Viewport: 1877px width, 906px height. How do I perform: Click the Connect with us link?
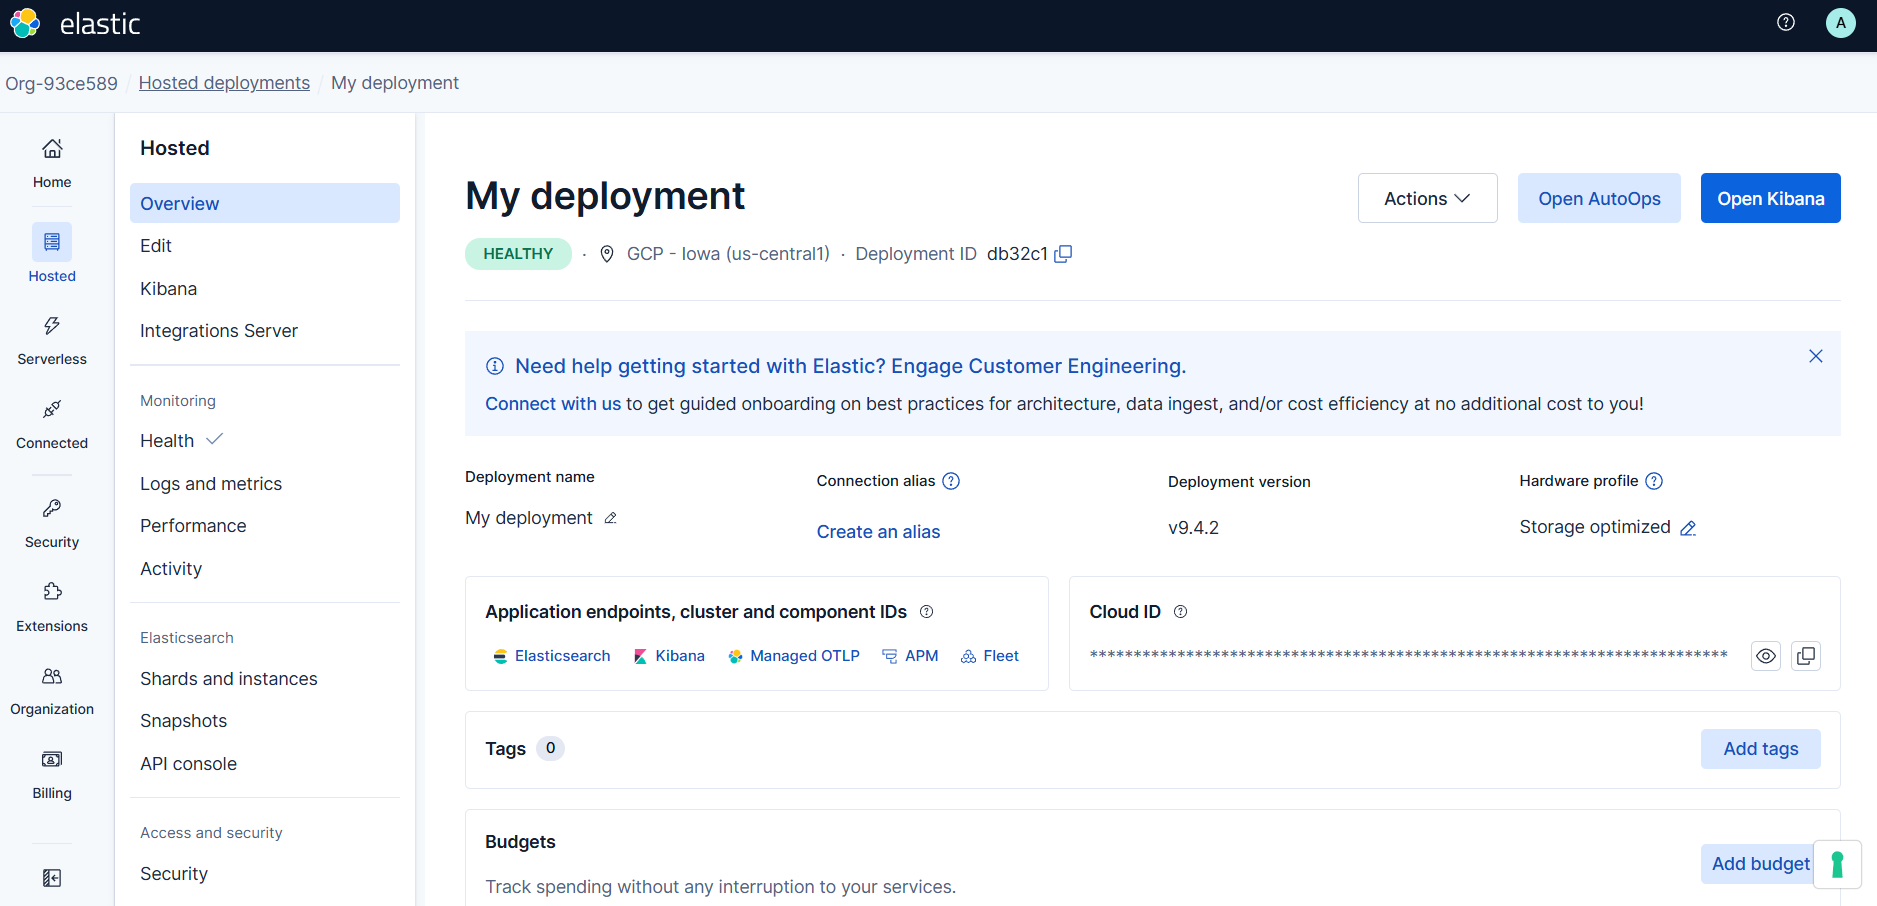(x=553, y=404)
